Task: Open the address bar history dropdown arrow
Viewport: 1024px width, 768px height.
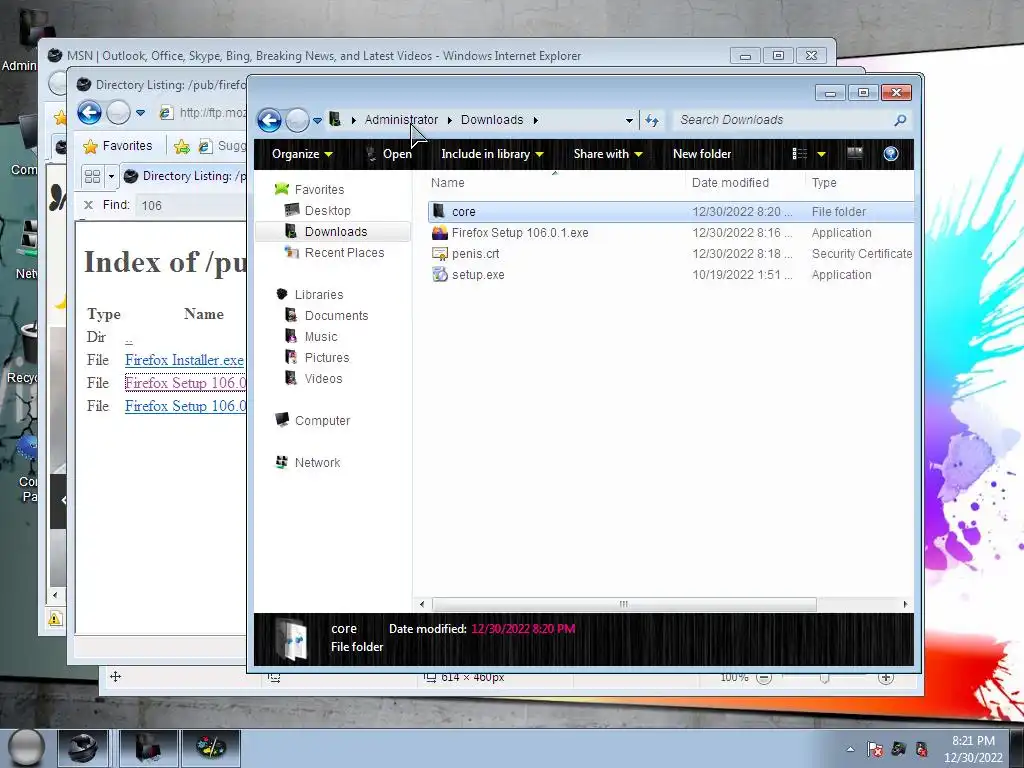Action: [x=629, y=121]
